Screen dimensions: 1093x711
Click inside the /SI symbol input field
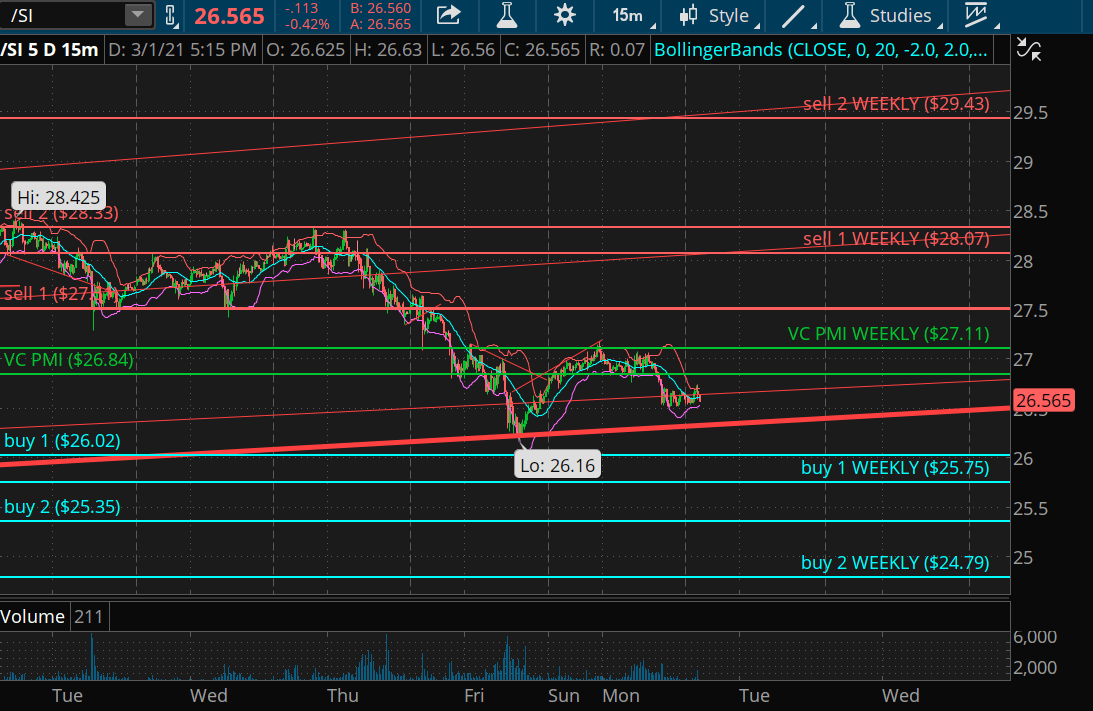pyautogui.click(x=60, y=14)
